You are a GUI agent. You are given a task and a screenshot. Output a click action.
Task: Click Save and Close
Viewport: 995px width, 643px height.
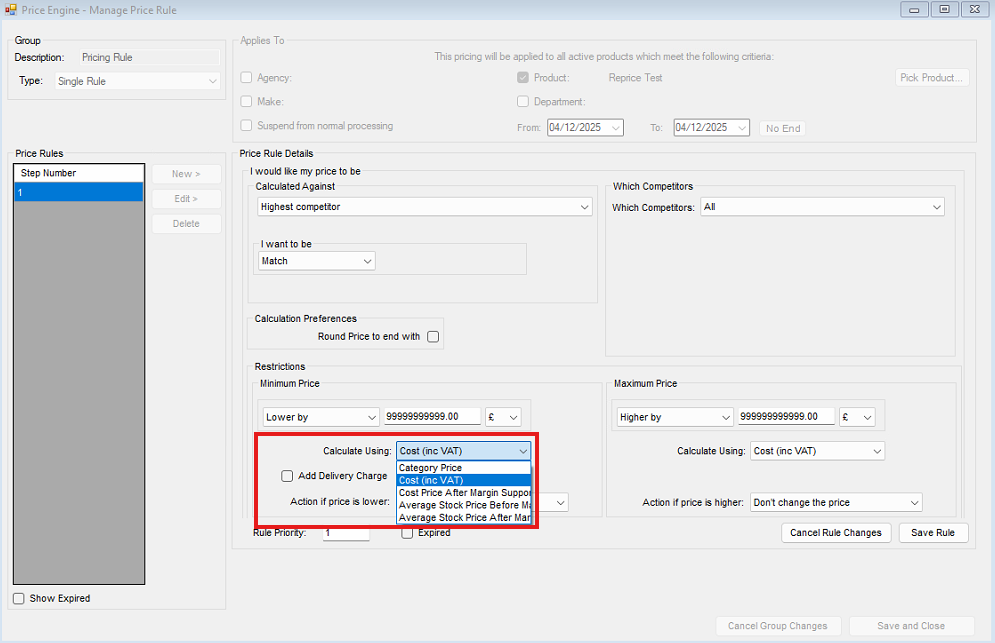pos(911,626)
